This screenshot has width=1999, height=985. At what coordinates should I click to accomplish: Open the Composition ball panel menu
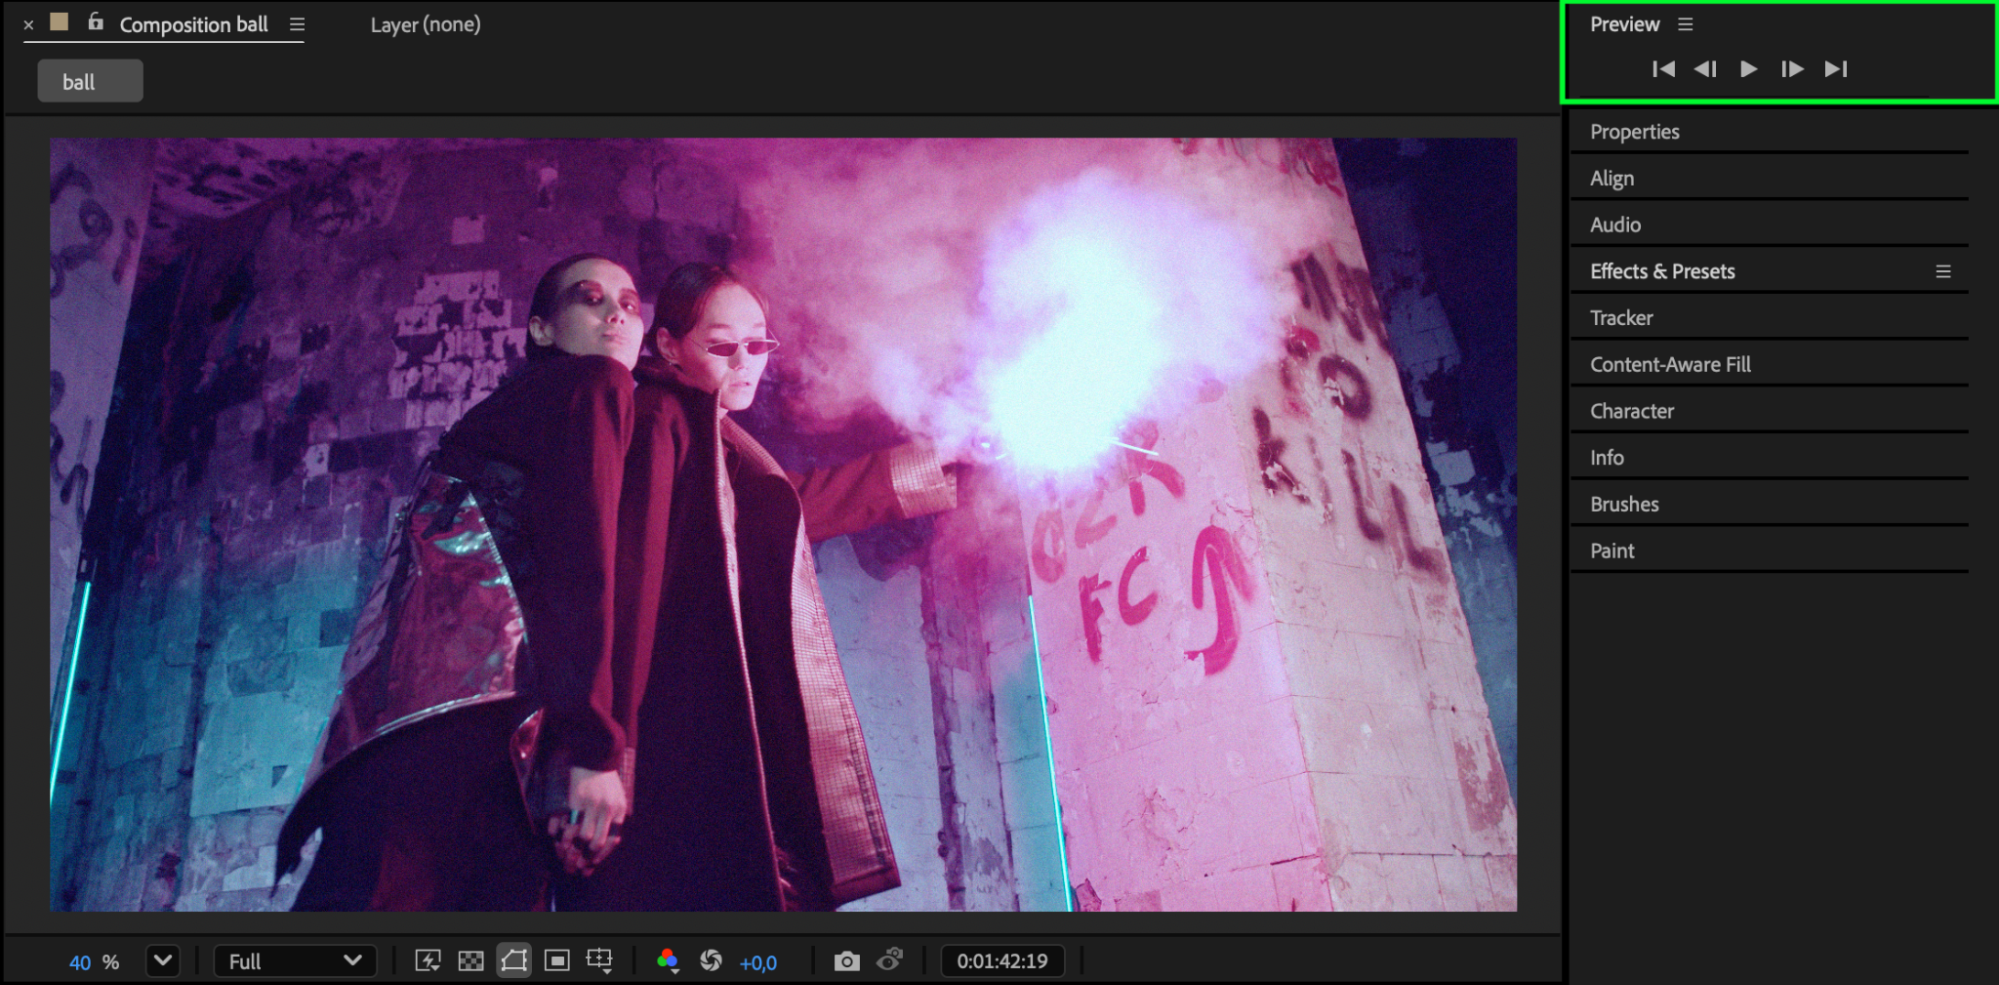pos(297,24)
